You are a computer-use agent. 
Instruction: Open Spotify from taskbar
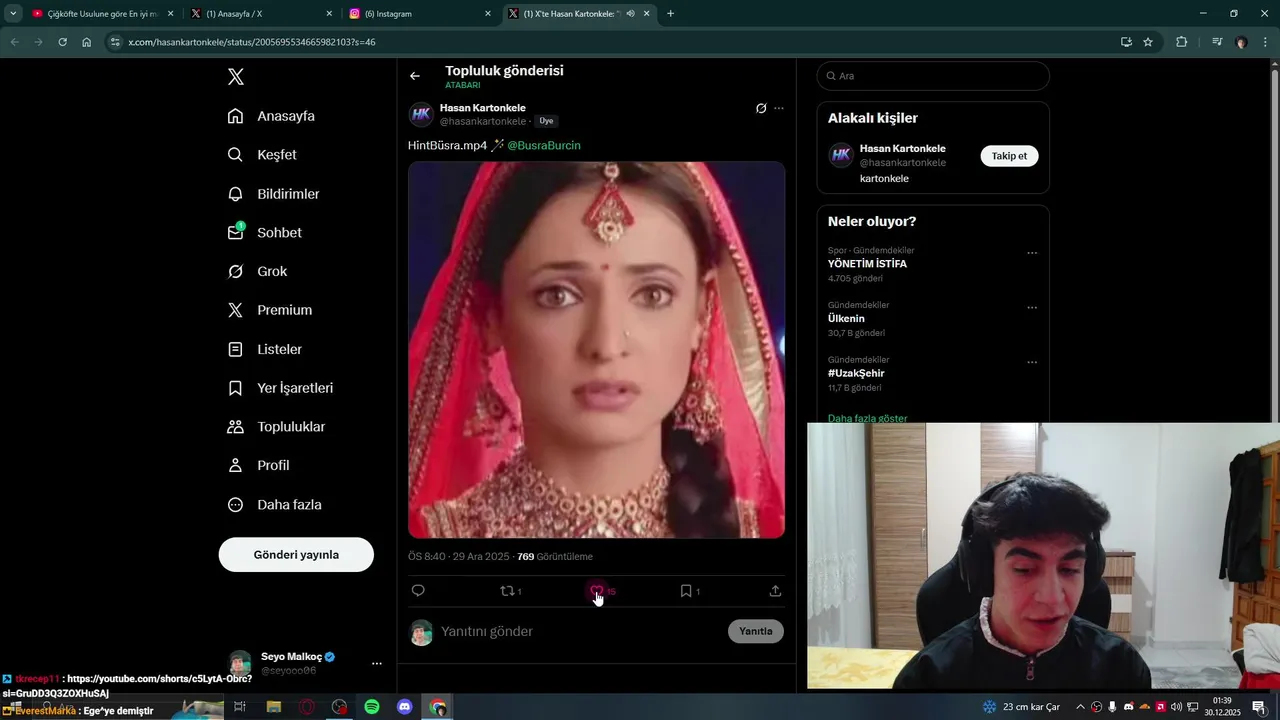point(371,707)
